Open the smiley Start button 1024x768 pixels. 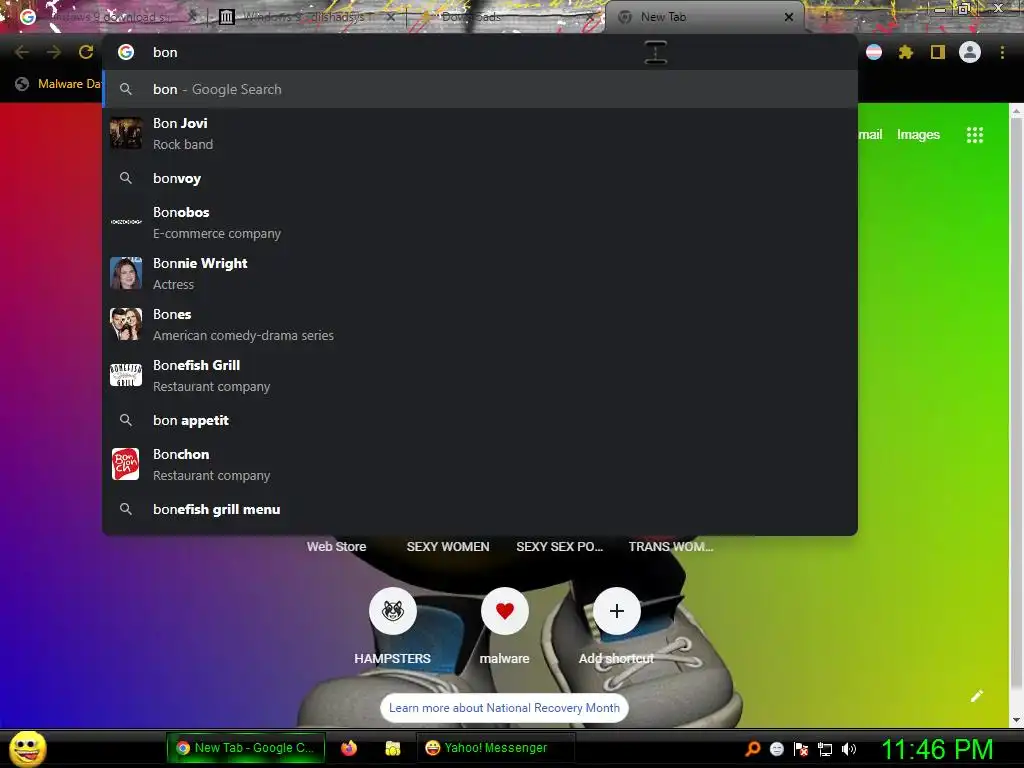pos(27,748)
